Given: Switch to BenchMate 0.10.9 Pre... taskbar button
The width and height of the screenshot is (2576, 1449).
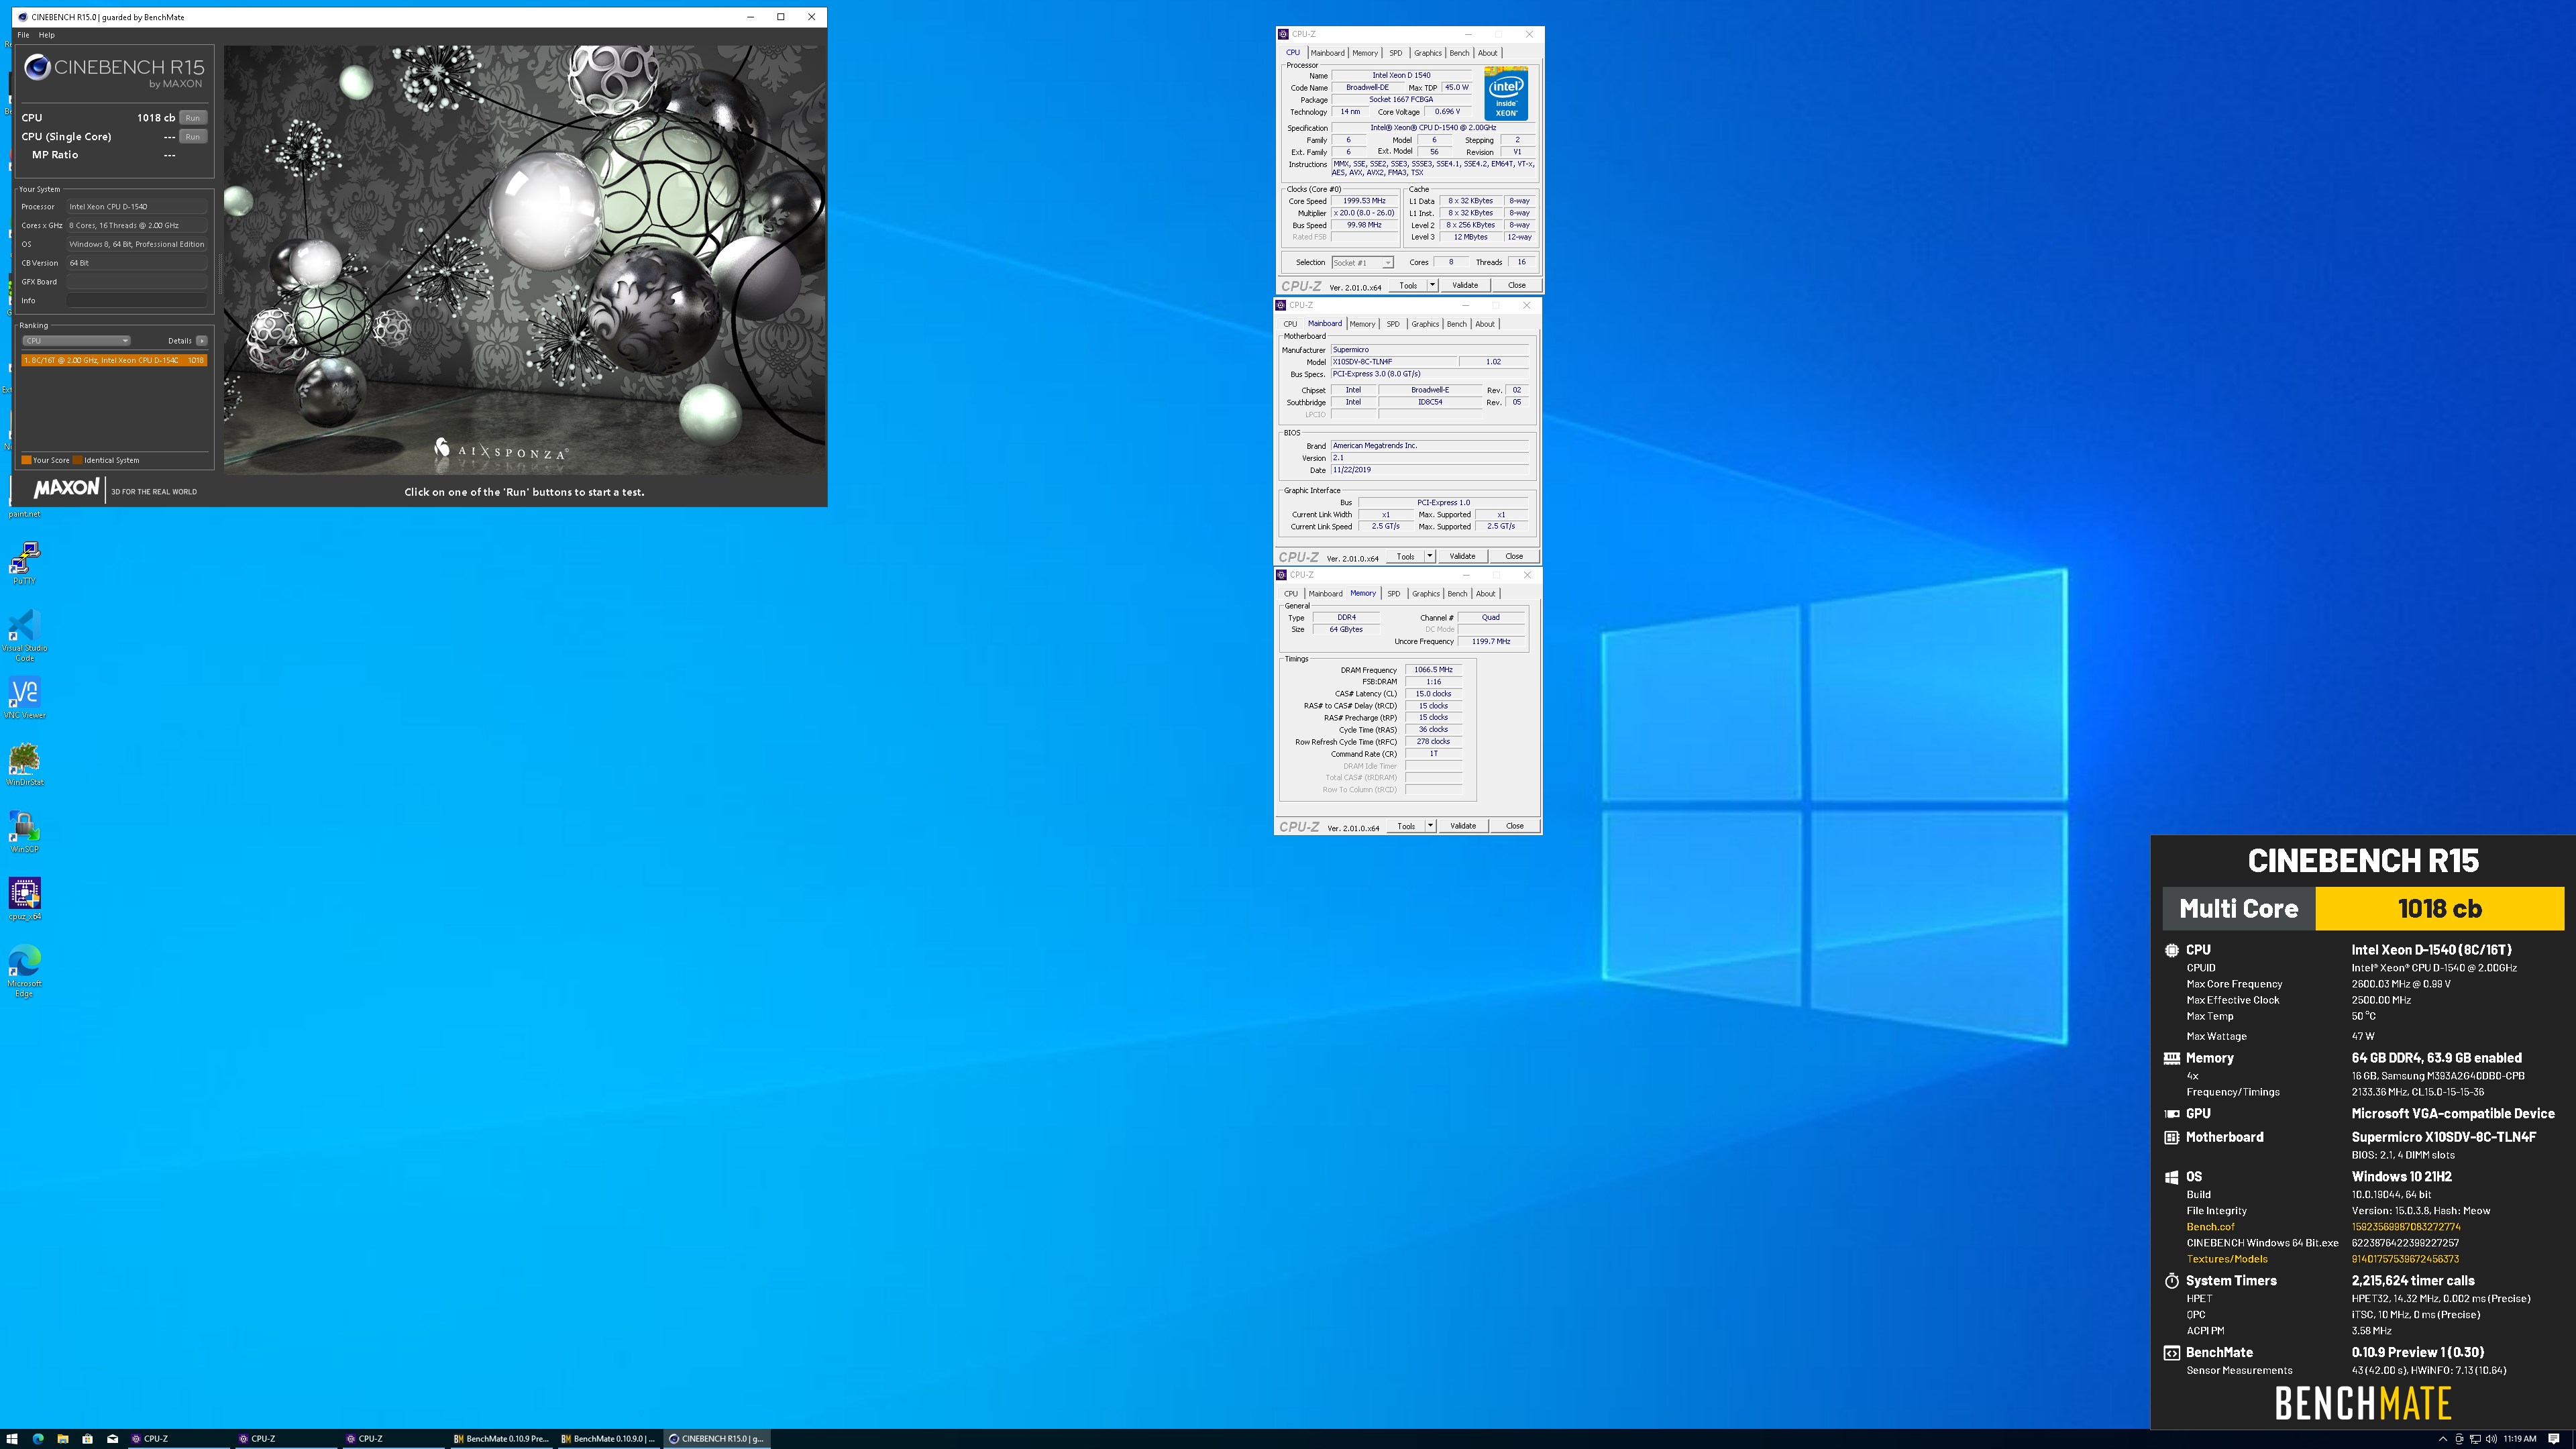Looking at the screenshot, I should point(502,1439).
